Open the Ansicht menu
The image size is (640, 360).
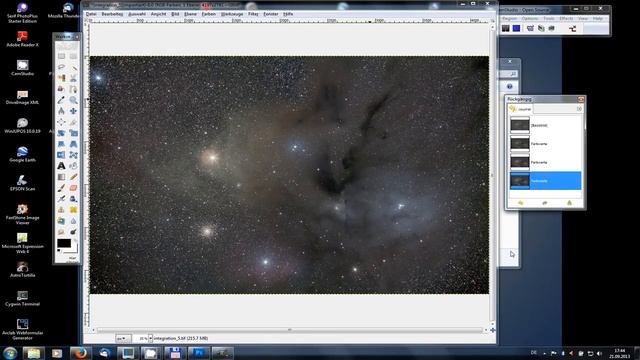pyautogui.click(x=158, y=14)
